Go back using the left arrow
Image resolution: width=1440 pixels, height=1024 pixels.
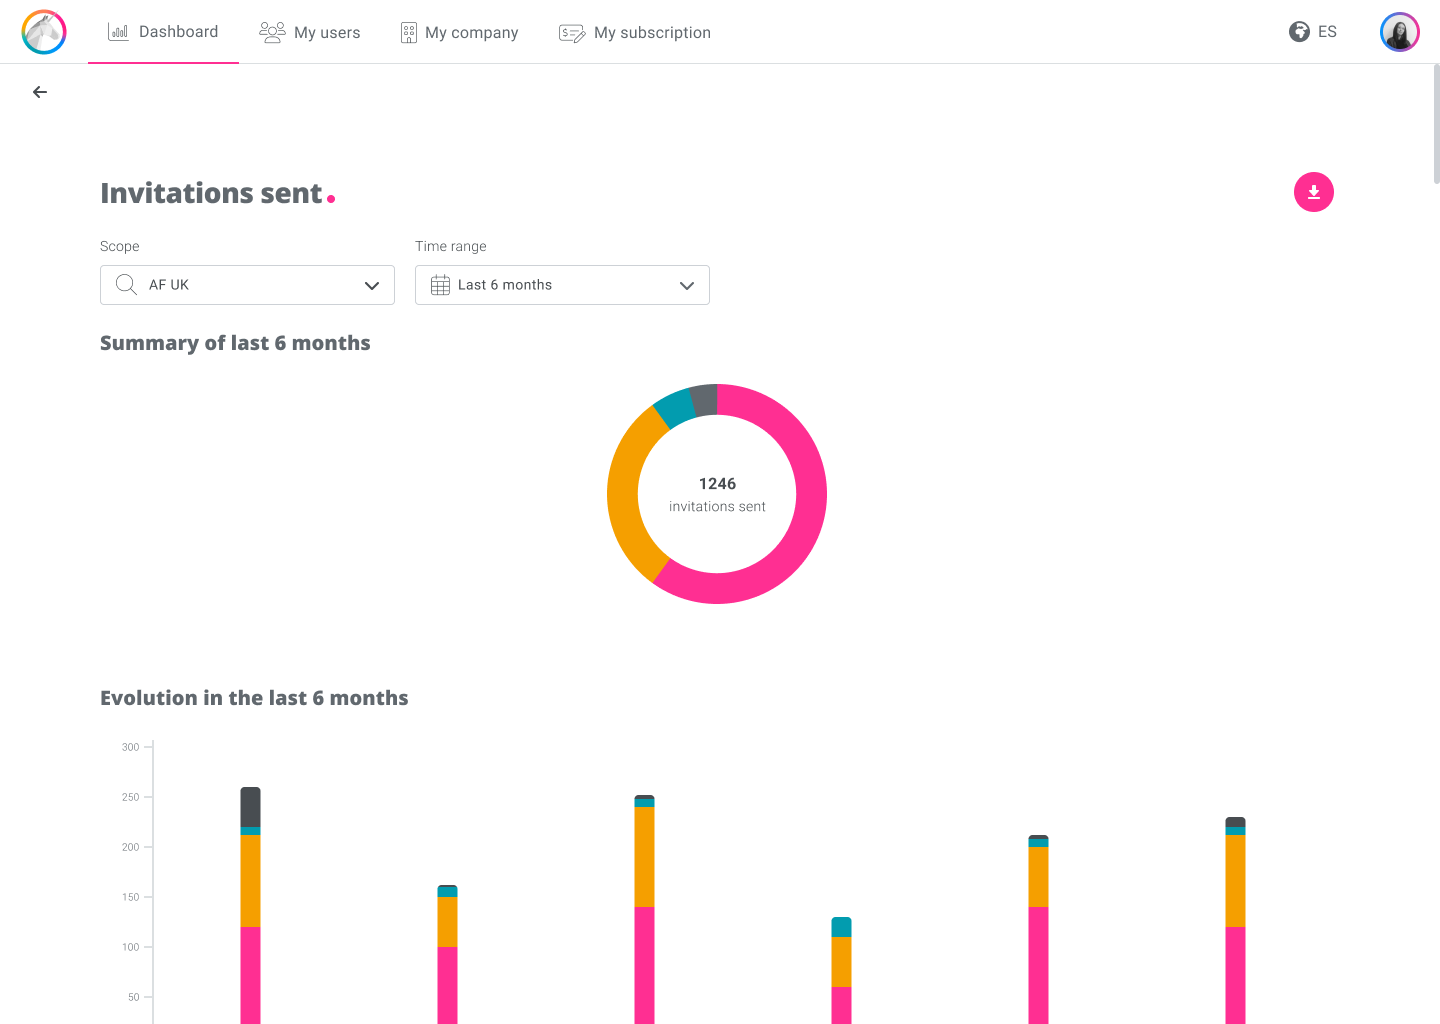click(x=40, y=92)
